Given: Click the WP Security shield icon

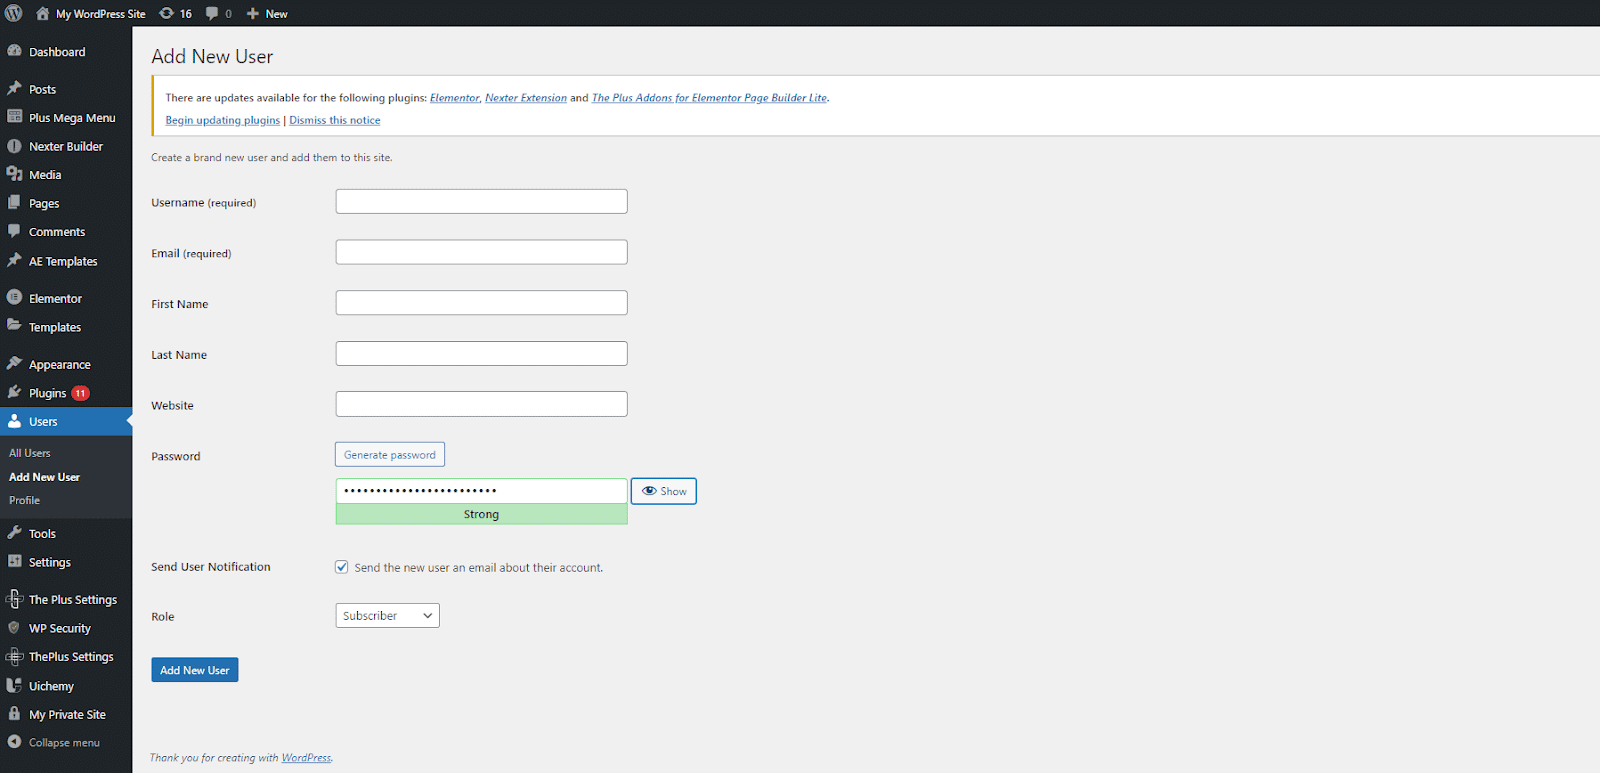Looking at the screenshot, I should coord(14,628).
